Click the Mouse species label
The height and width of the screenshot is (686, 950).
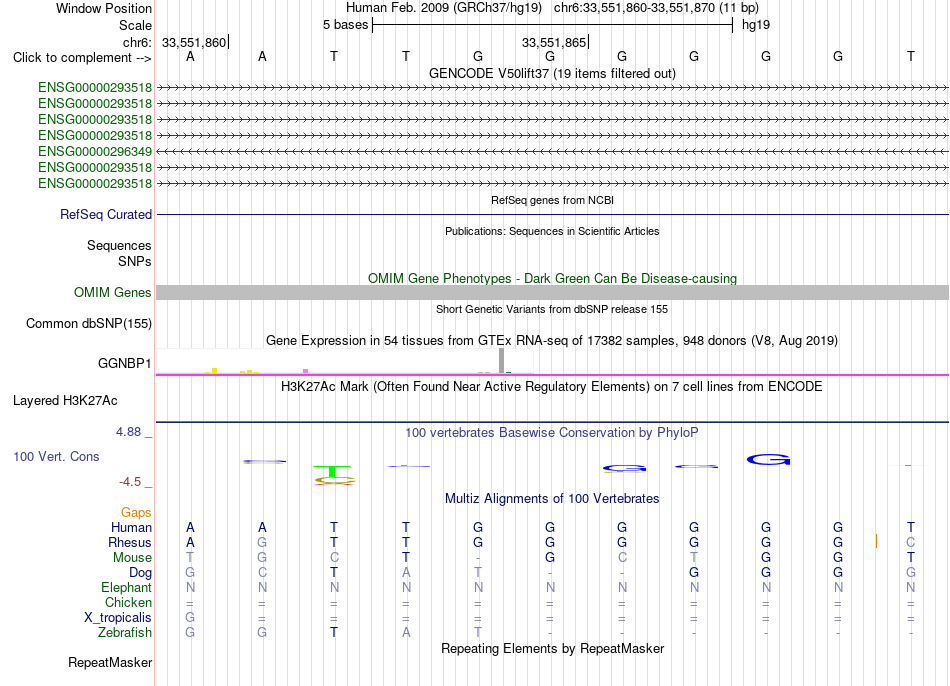tap(132, 558)
